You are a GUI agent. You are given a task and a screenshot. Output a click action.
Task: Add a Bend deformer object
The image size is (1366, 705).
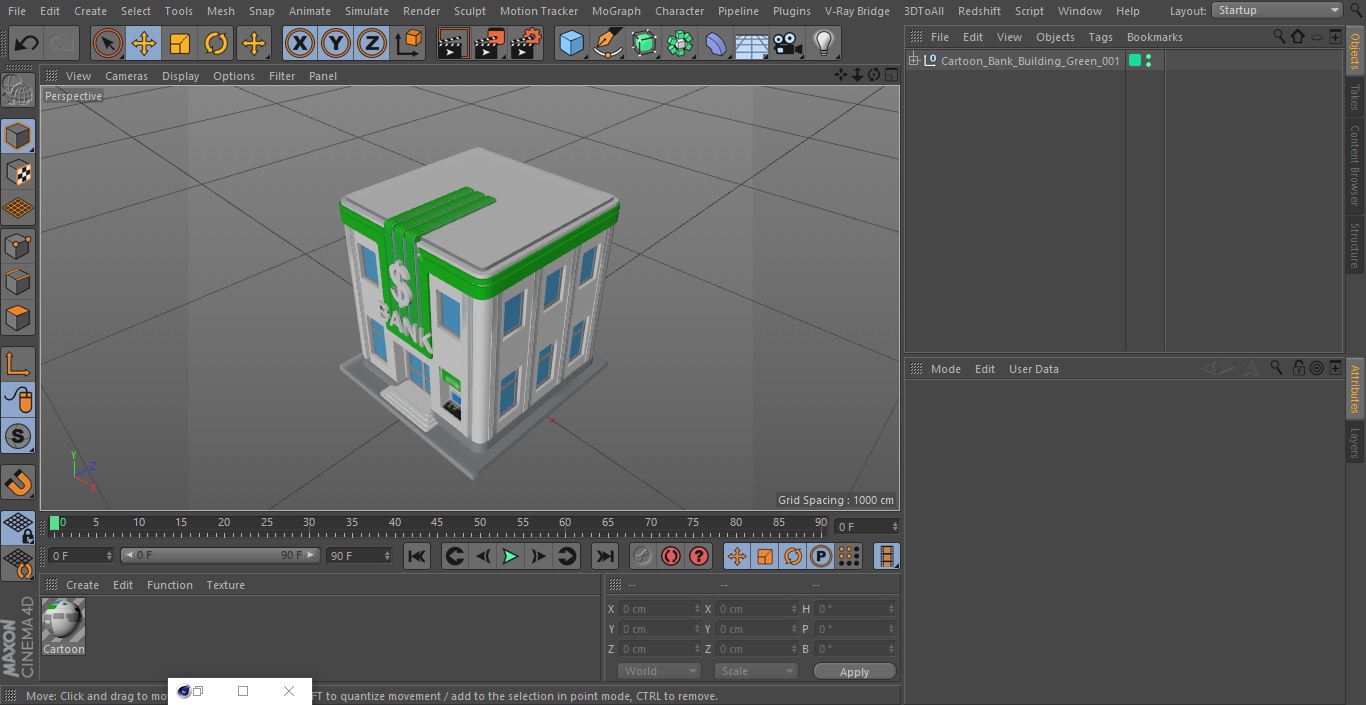(x=716, y=43)
